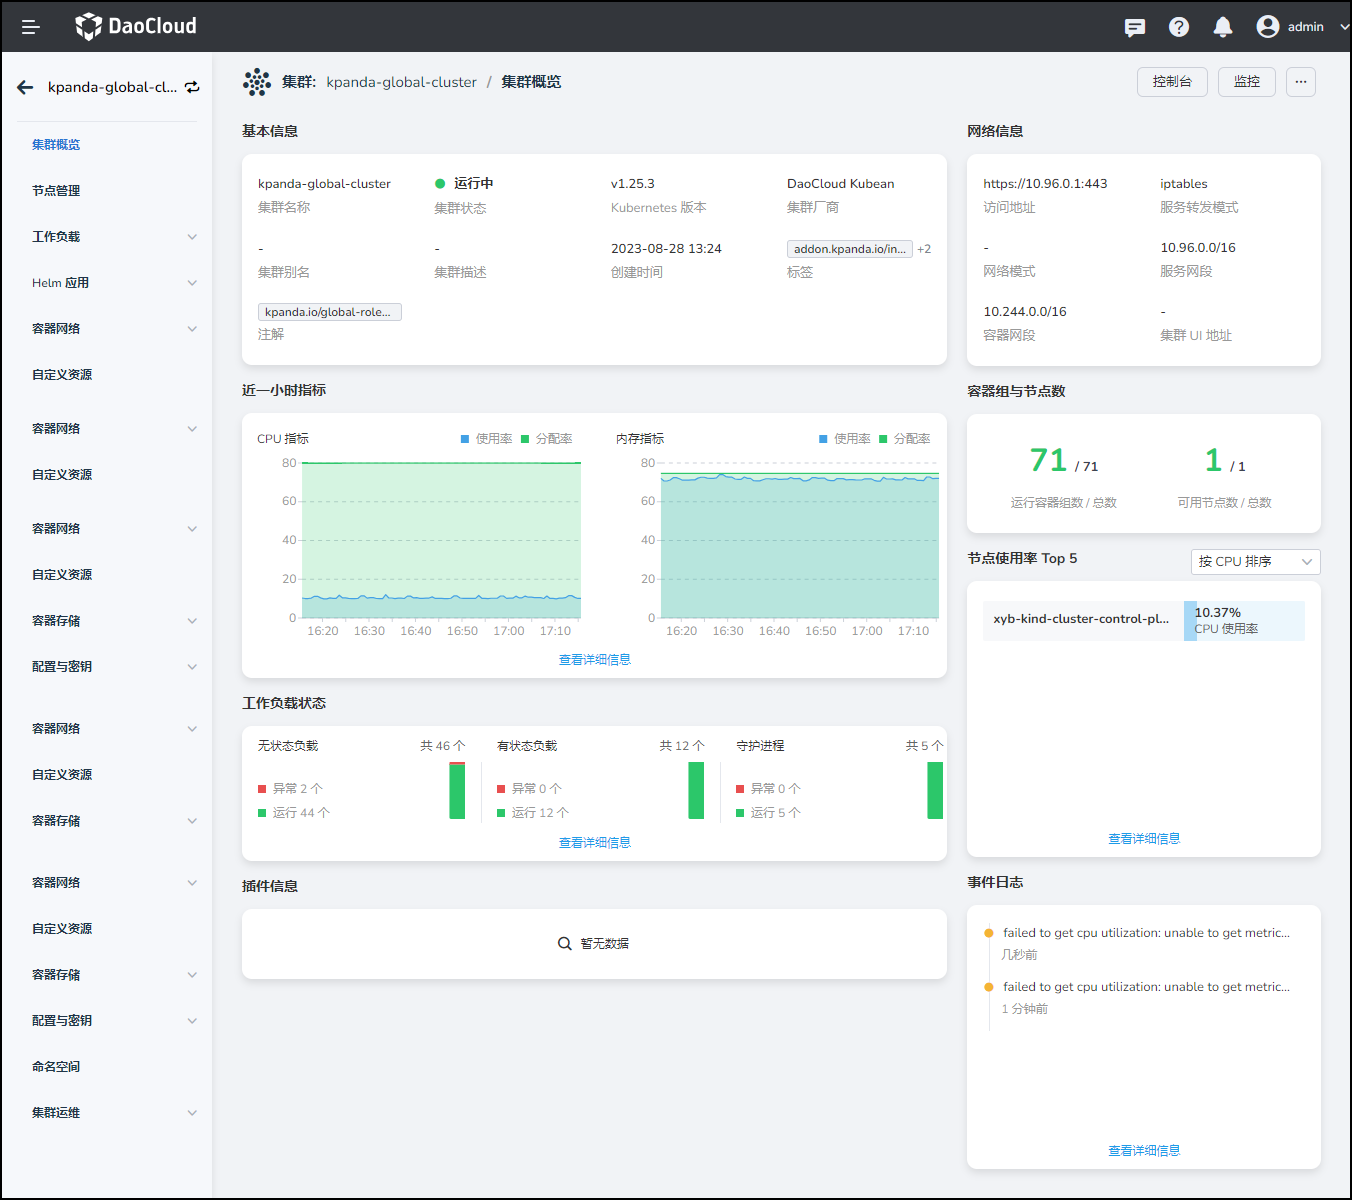Expand the Helm 应用 sidebar chevron
Viewport: 1352px width, 1200px height.
point(192,283)
